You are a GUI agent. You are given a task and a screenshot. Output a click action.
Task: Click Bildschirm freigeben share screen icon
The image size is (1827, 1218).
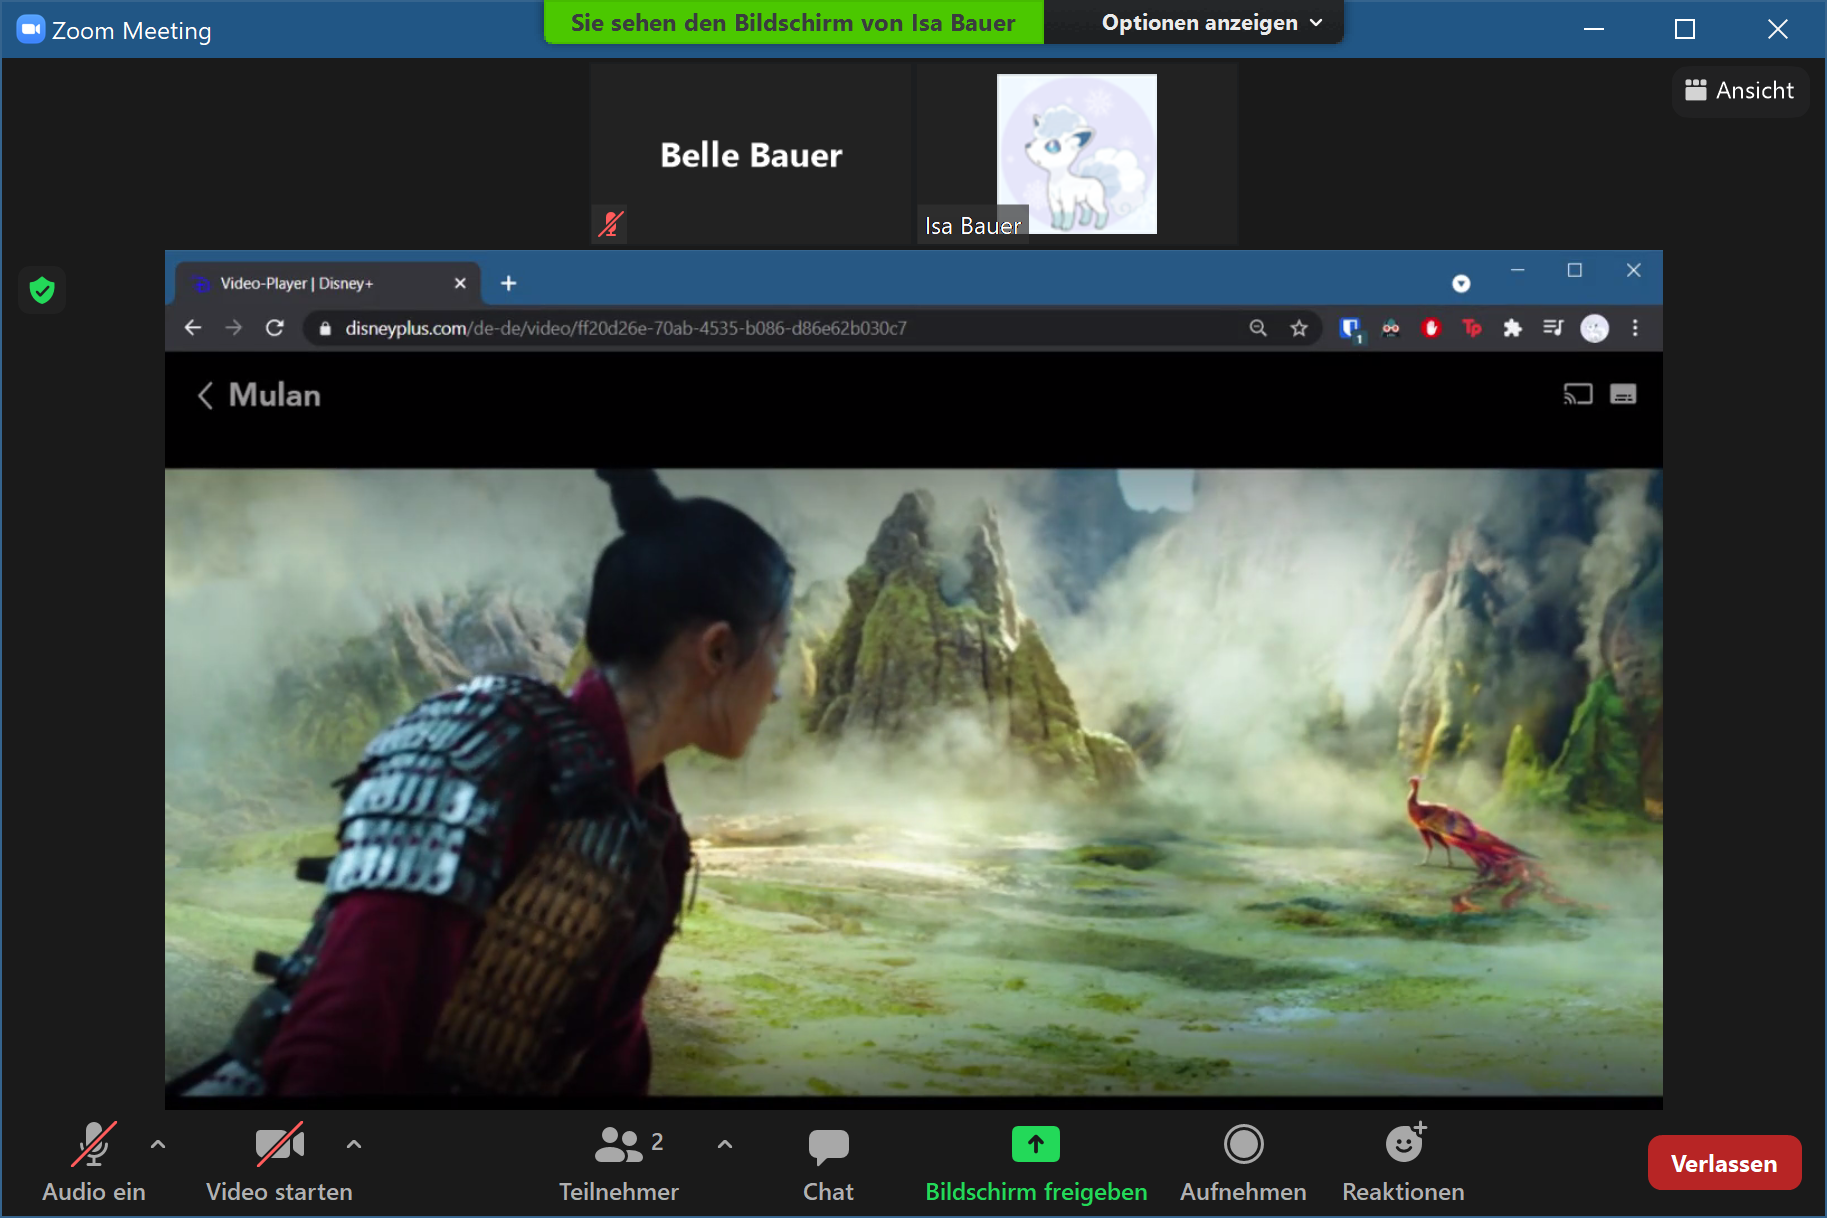(1035, 1145)
